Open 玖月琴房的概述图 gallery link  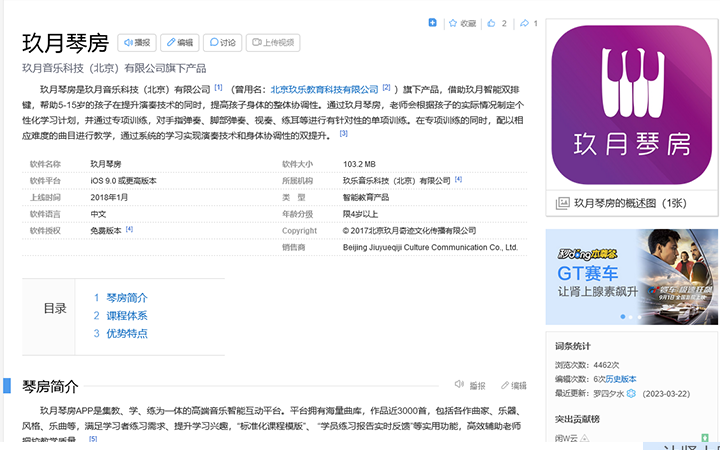pyautogui.click(x=630, y=203)
